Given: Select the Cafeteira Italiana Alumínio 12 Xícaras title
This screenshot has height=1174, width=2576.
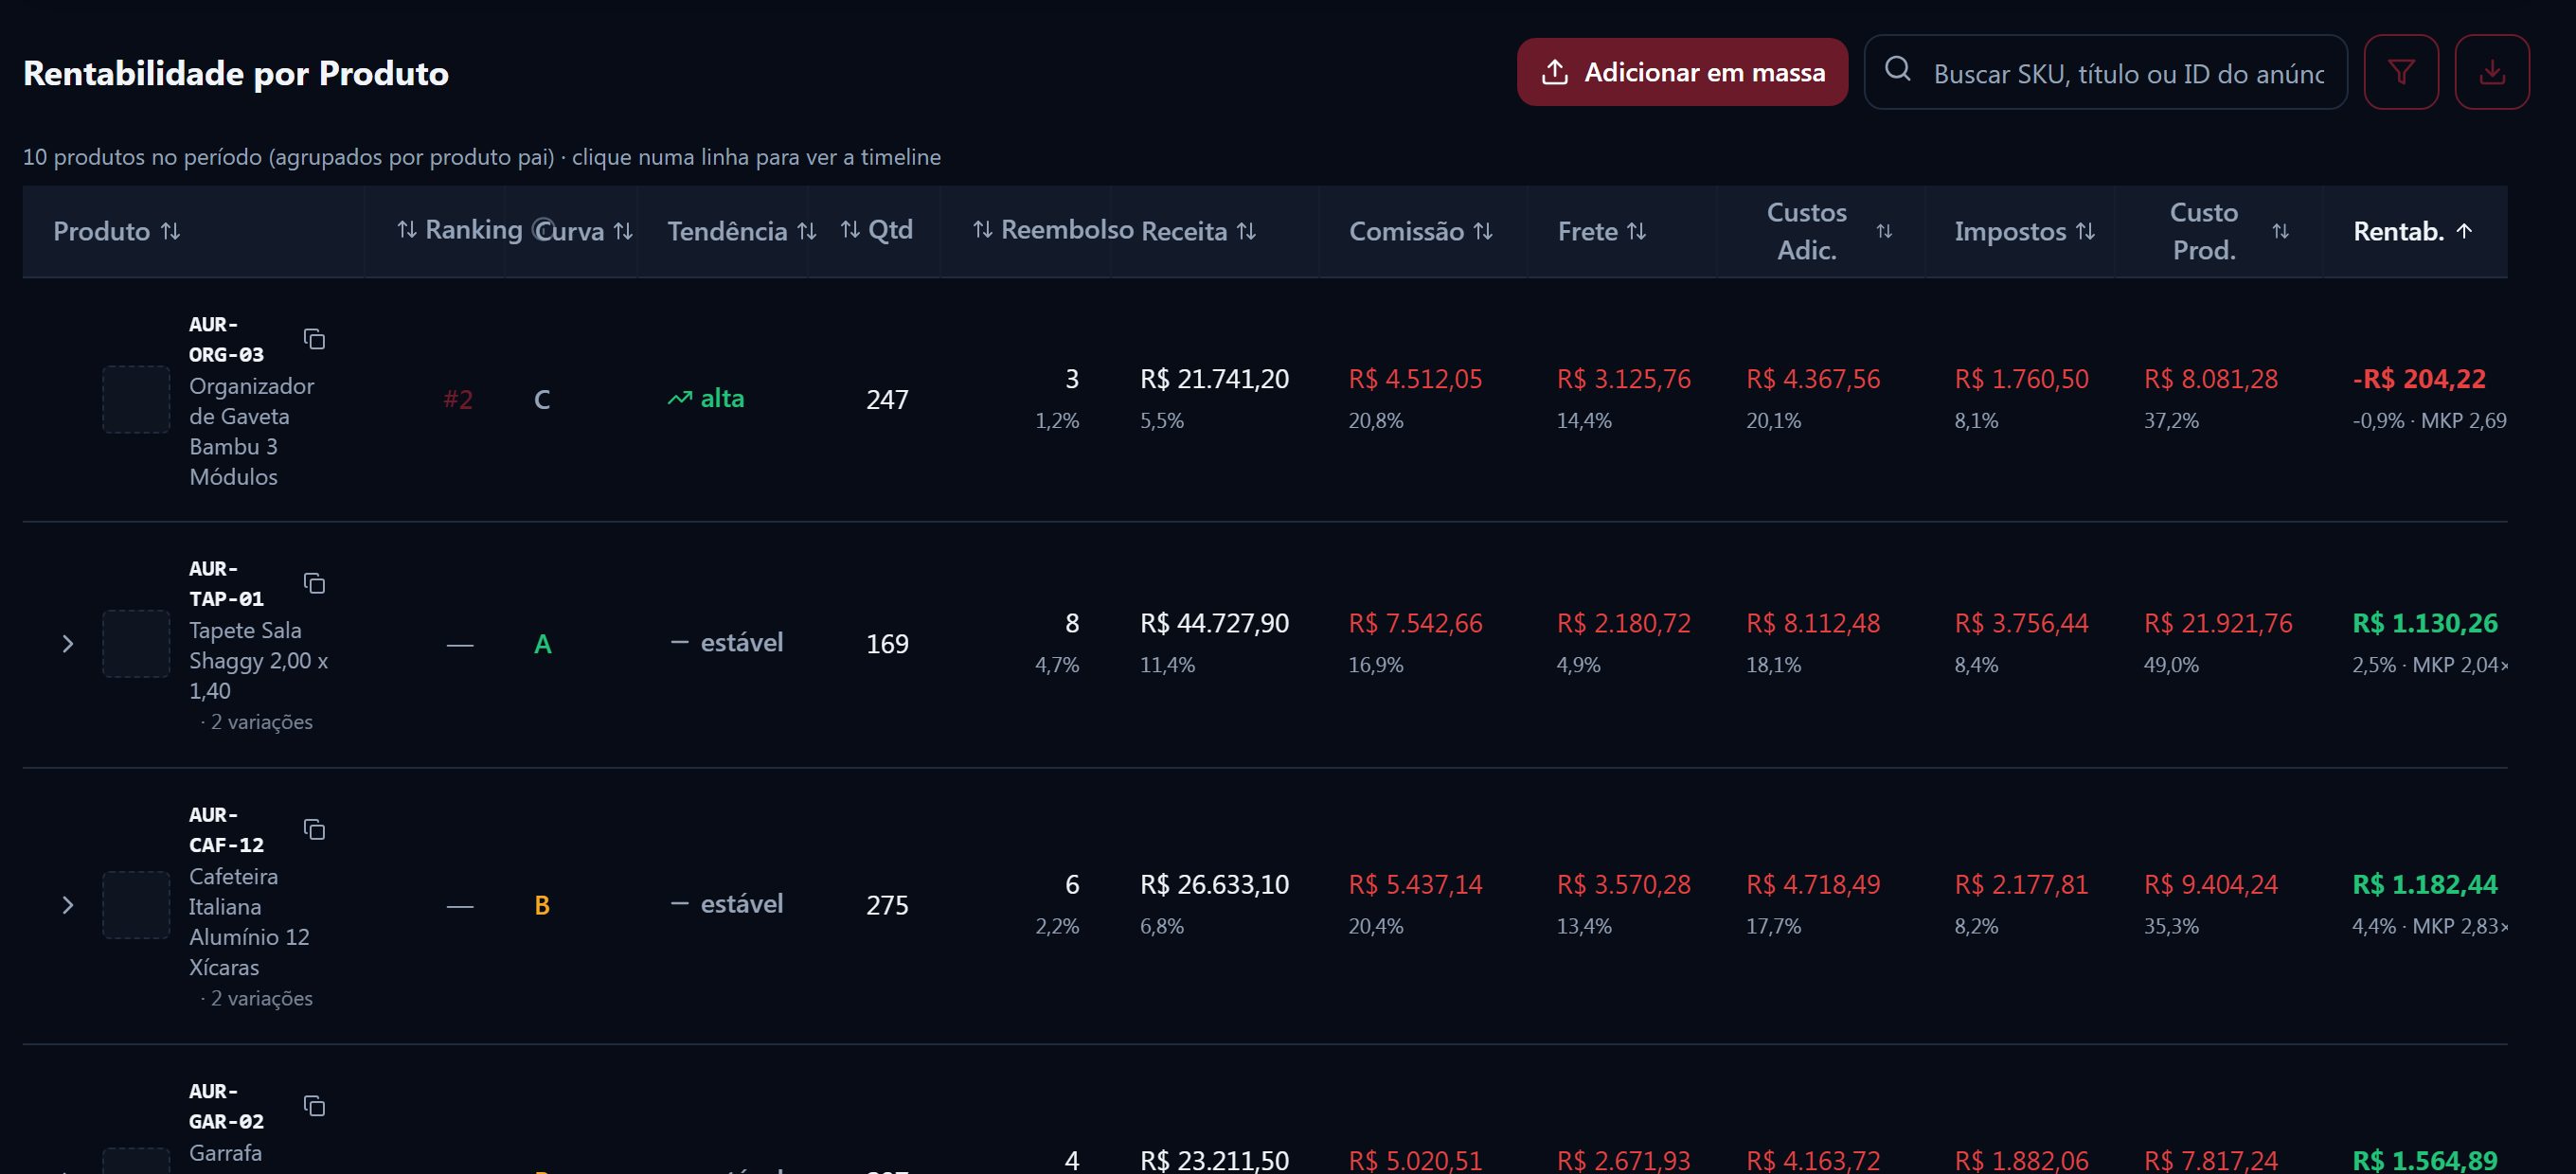Looking at the screenshot, I should 249,922.
